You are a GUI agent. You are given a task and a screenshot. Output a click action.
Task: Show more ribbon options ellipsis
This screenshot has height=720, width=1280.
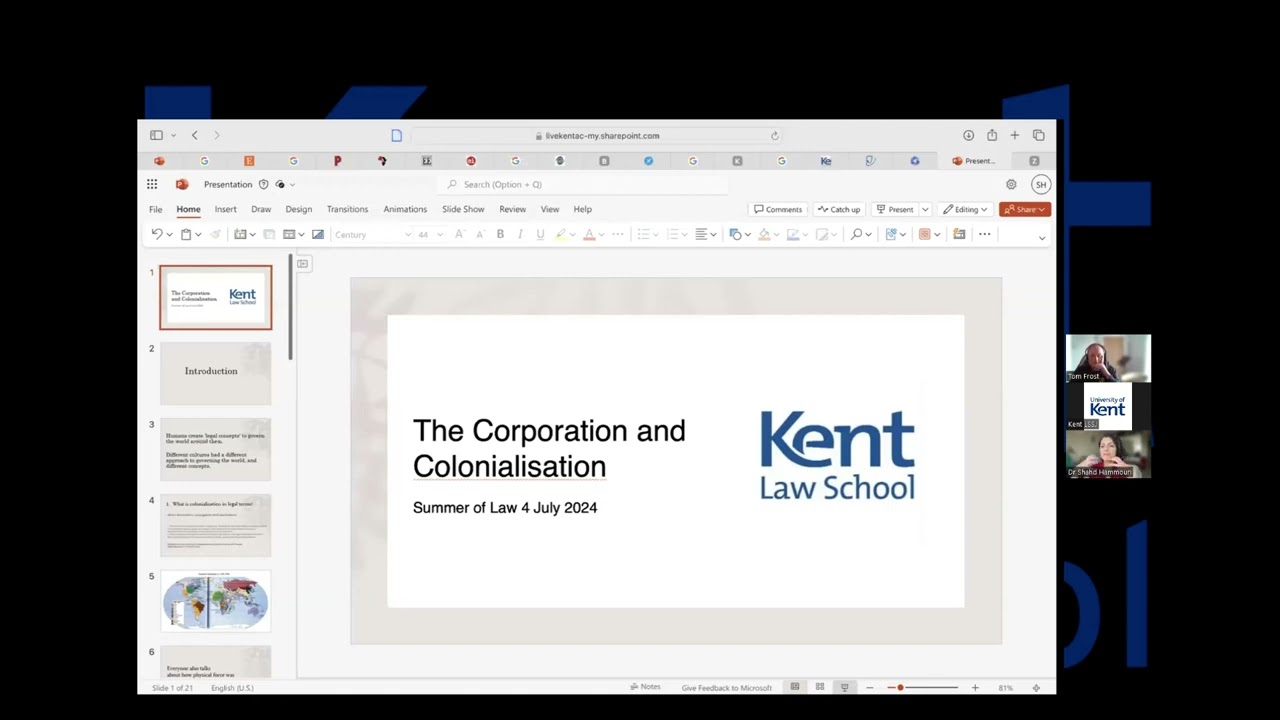985,234
